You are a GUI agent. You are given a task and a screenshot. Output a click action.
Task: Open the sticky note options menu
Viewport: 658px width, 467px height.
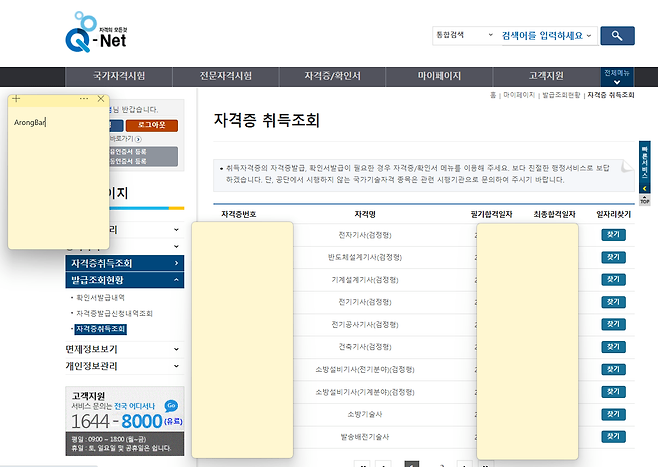[84, 99]
